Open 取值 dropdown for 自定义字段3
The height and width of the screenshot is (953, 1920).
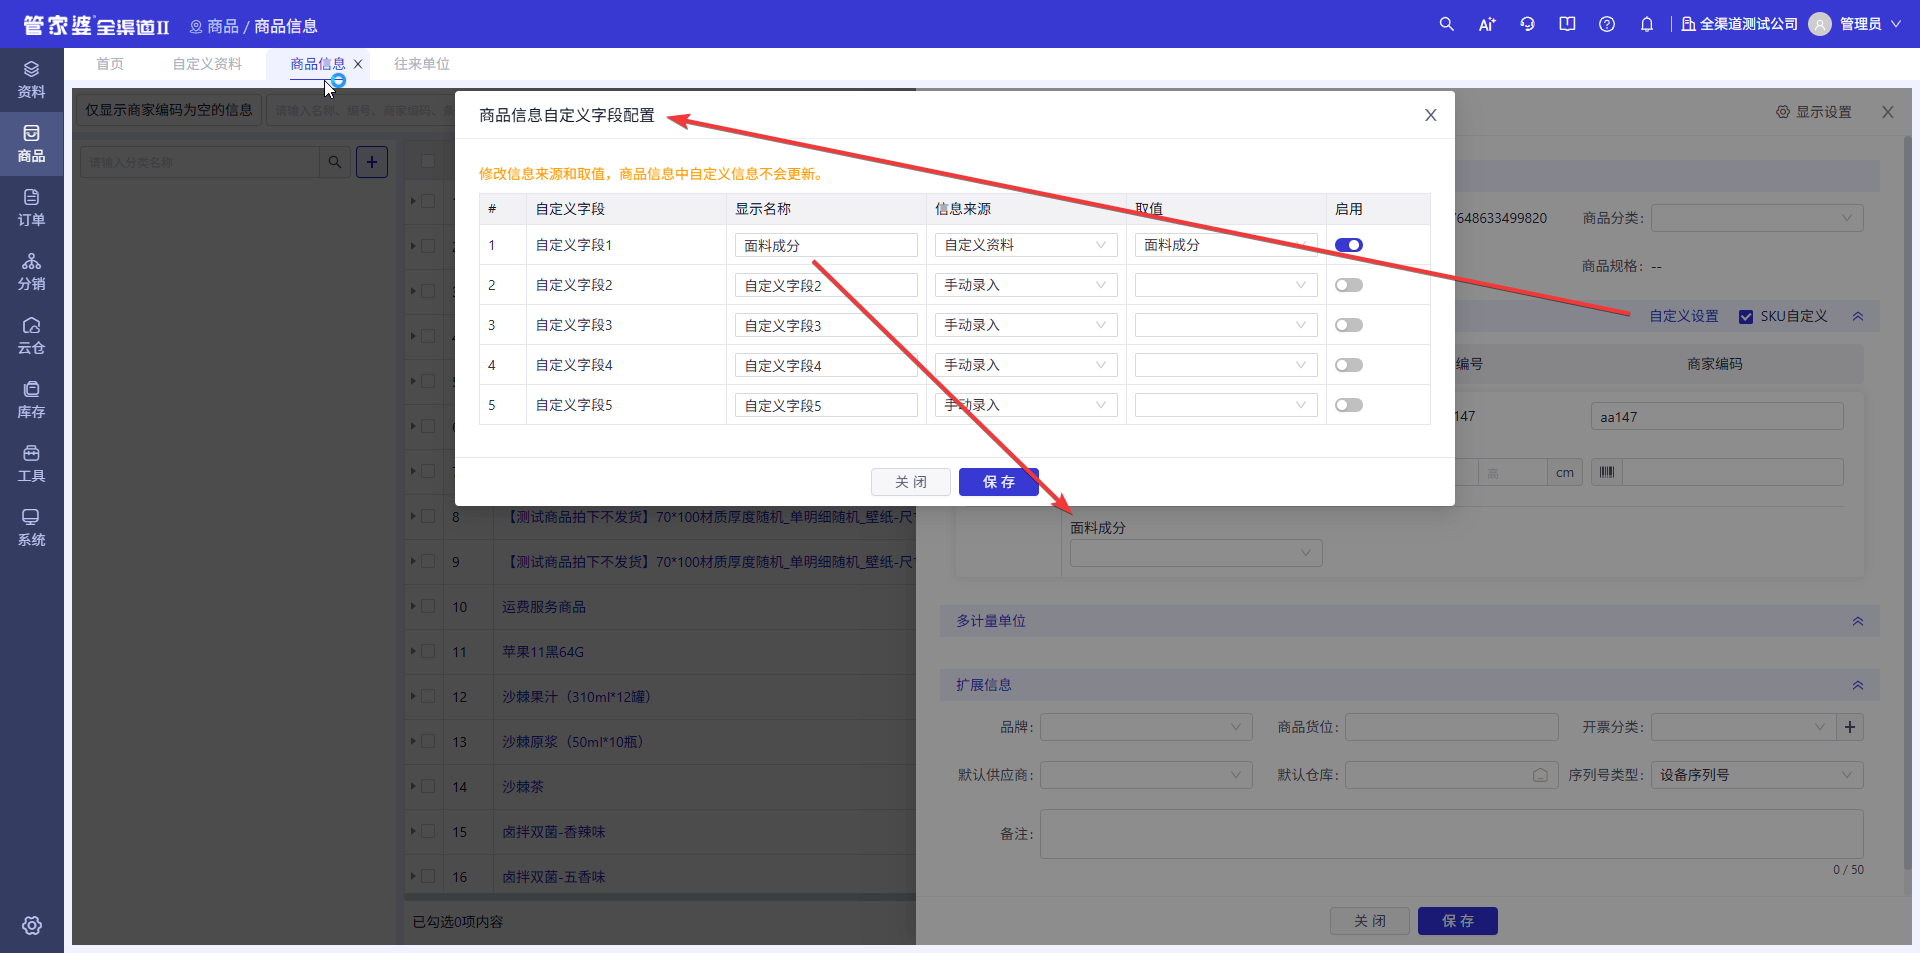point(1226,325)
